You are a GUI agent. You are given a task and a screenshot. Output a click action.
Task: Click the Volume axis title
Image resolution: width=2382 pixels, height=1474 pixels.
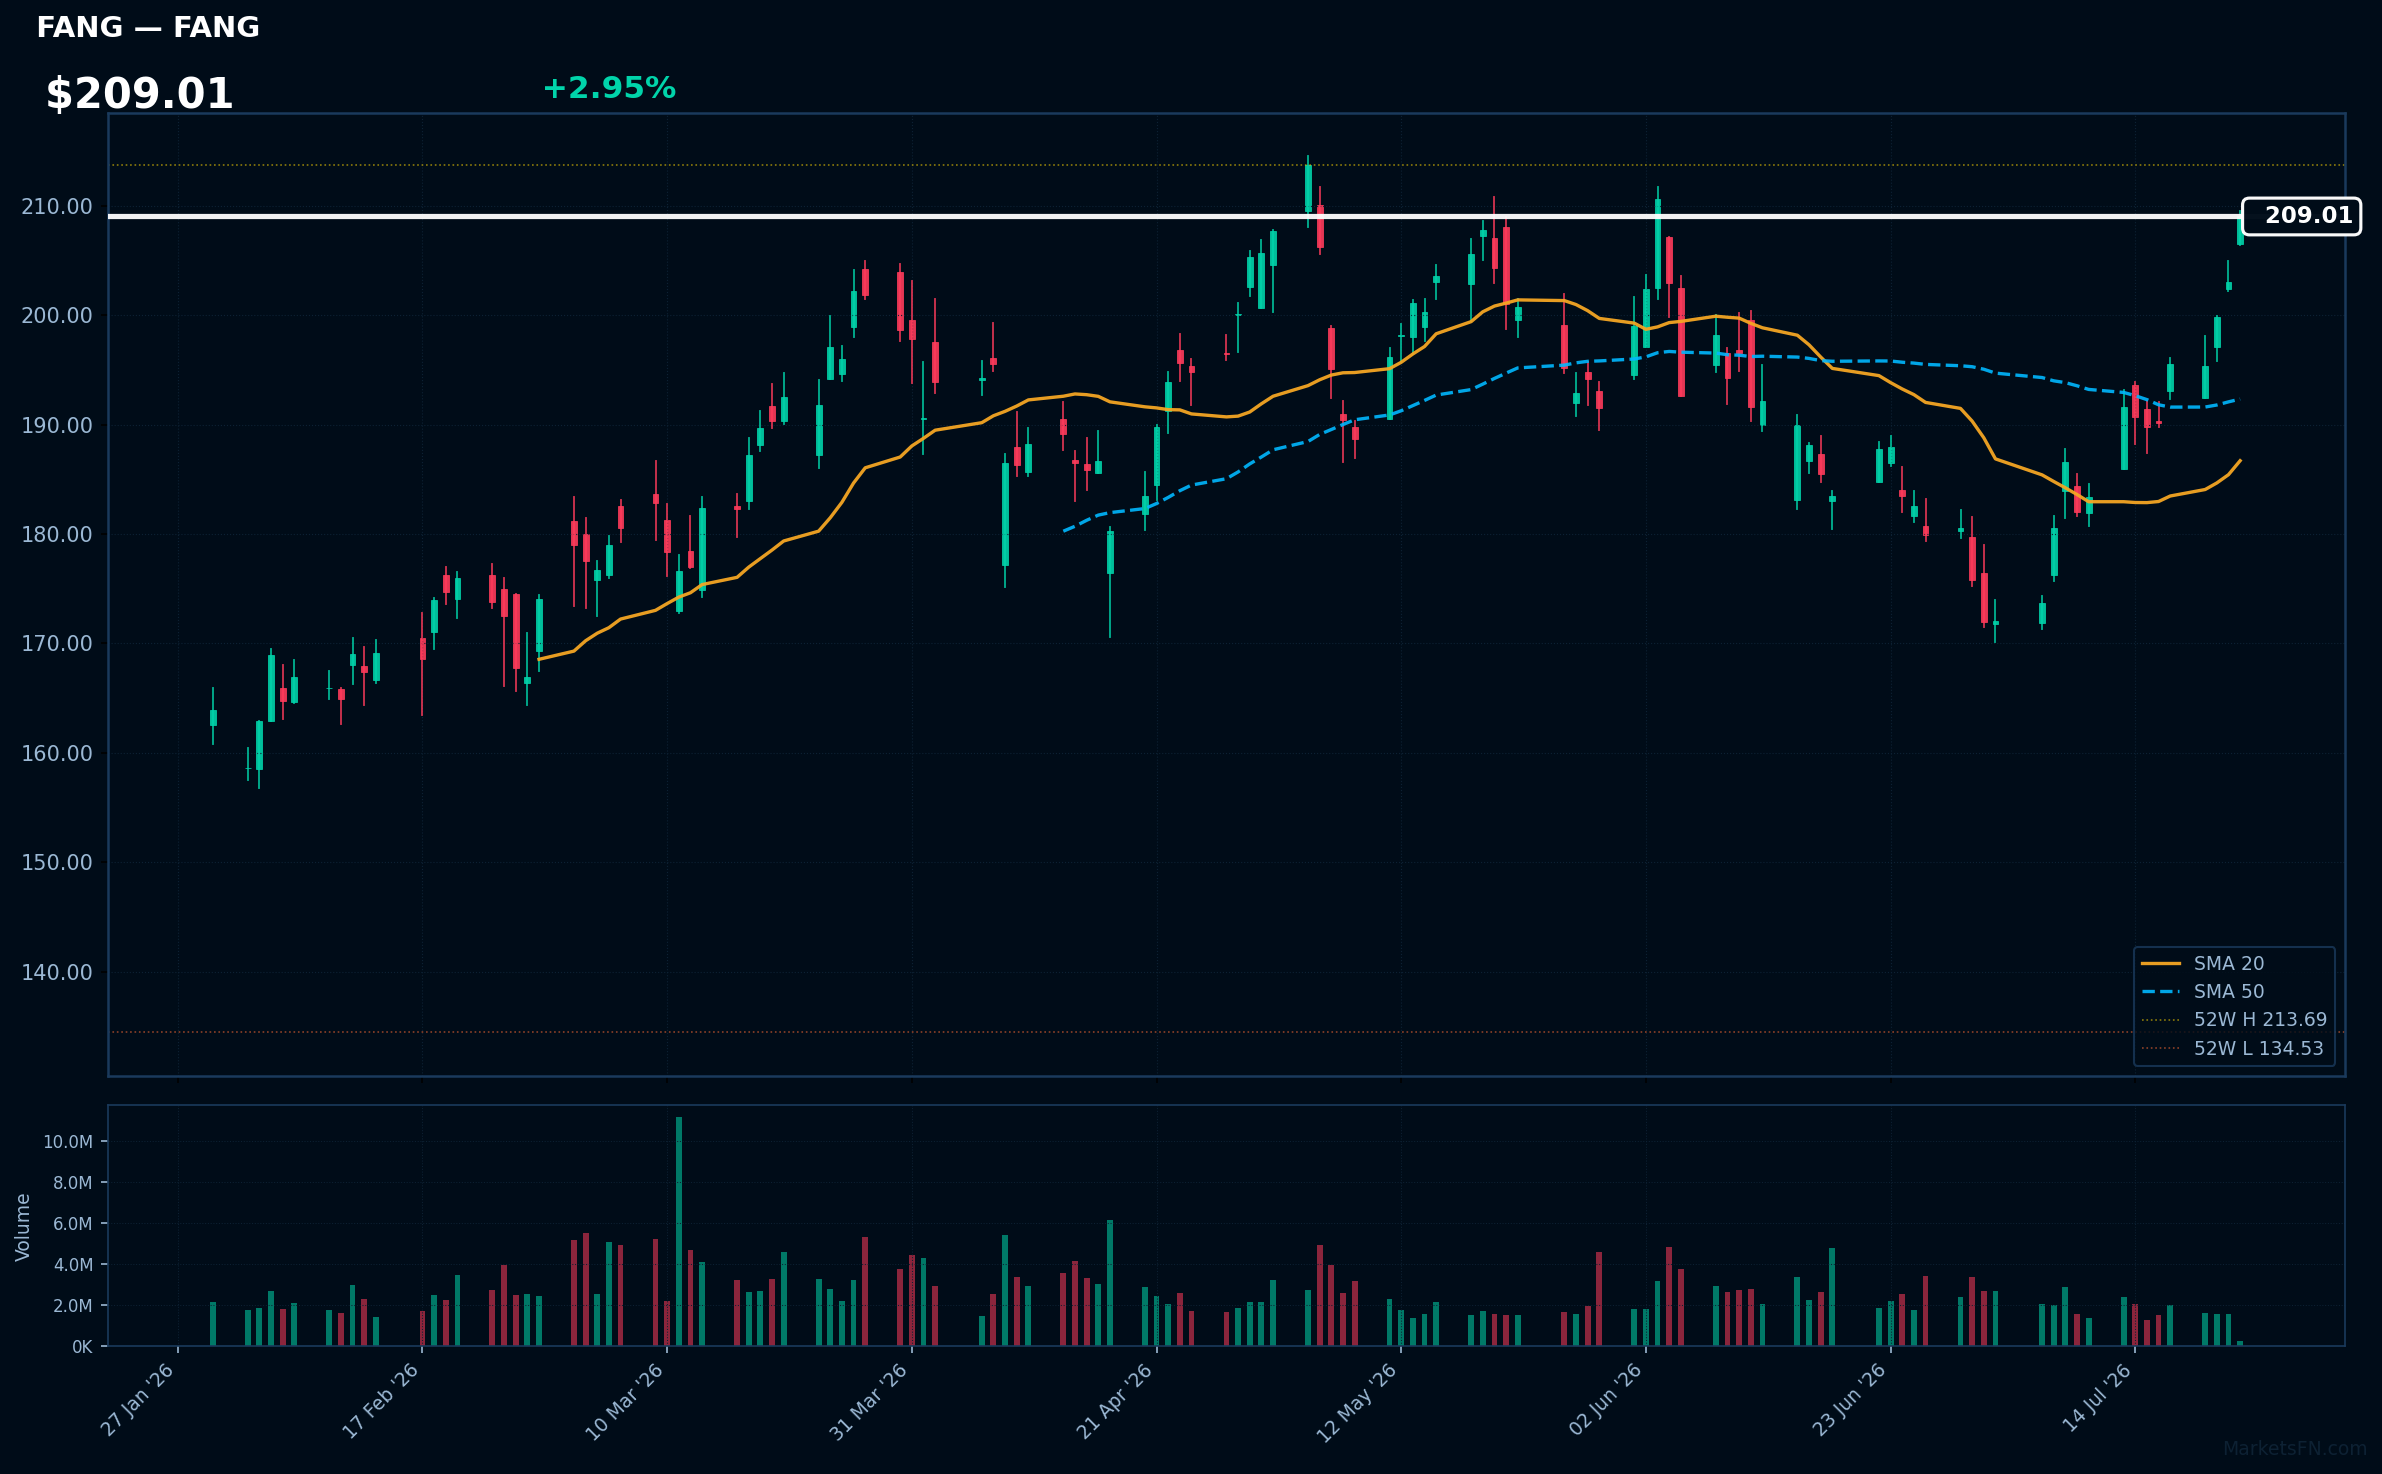pos(23,1227)
